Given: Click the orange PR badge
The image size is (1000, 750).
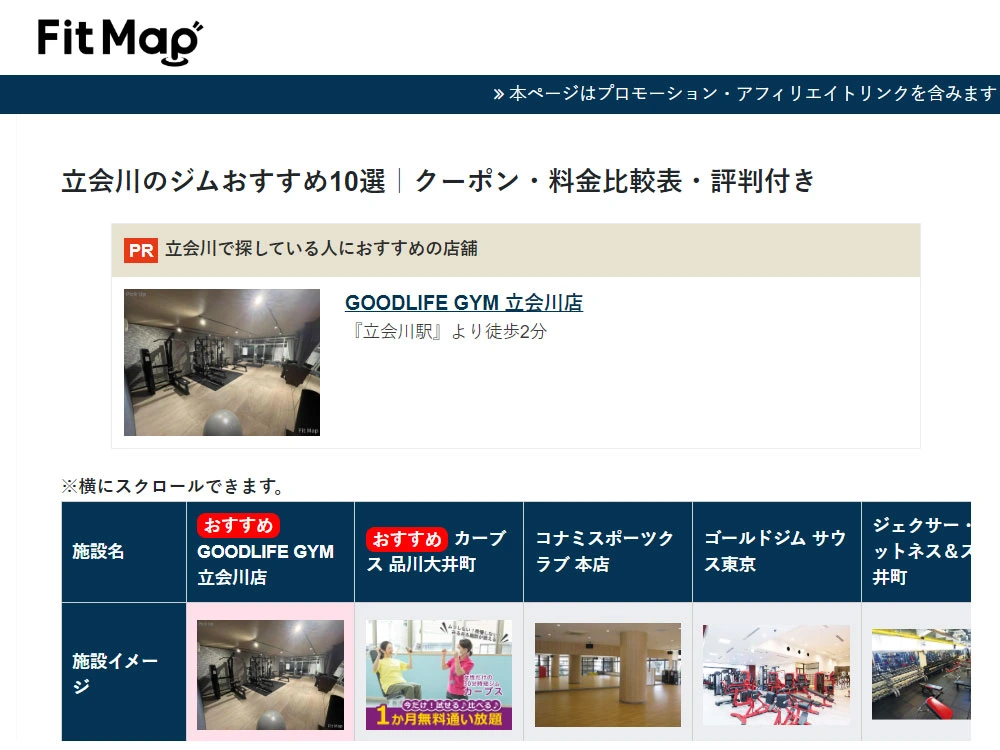Looking at the screenshot, I should (x=141, y=250).
